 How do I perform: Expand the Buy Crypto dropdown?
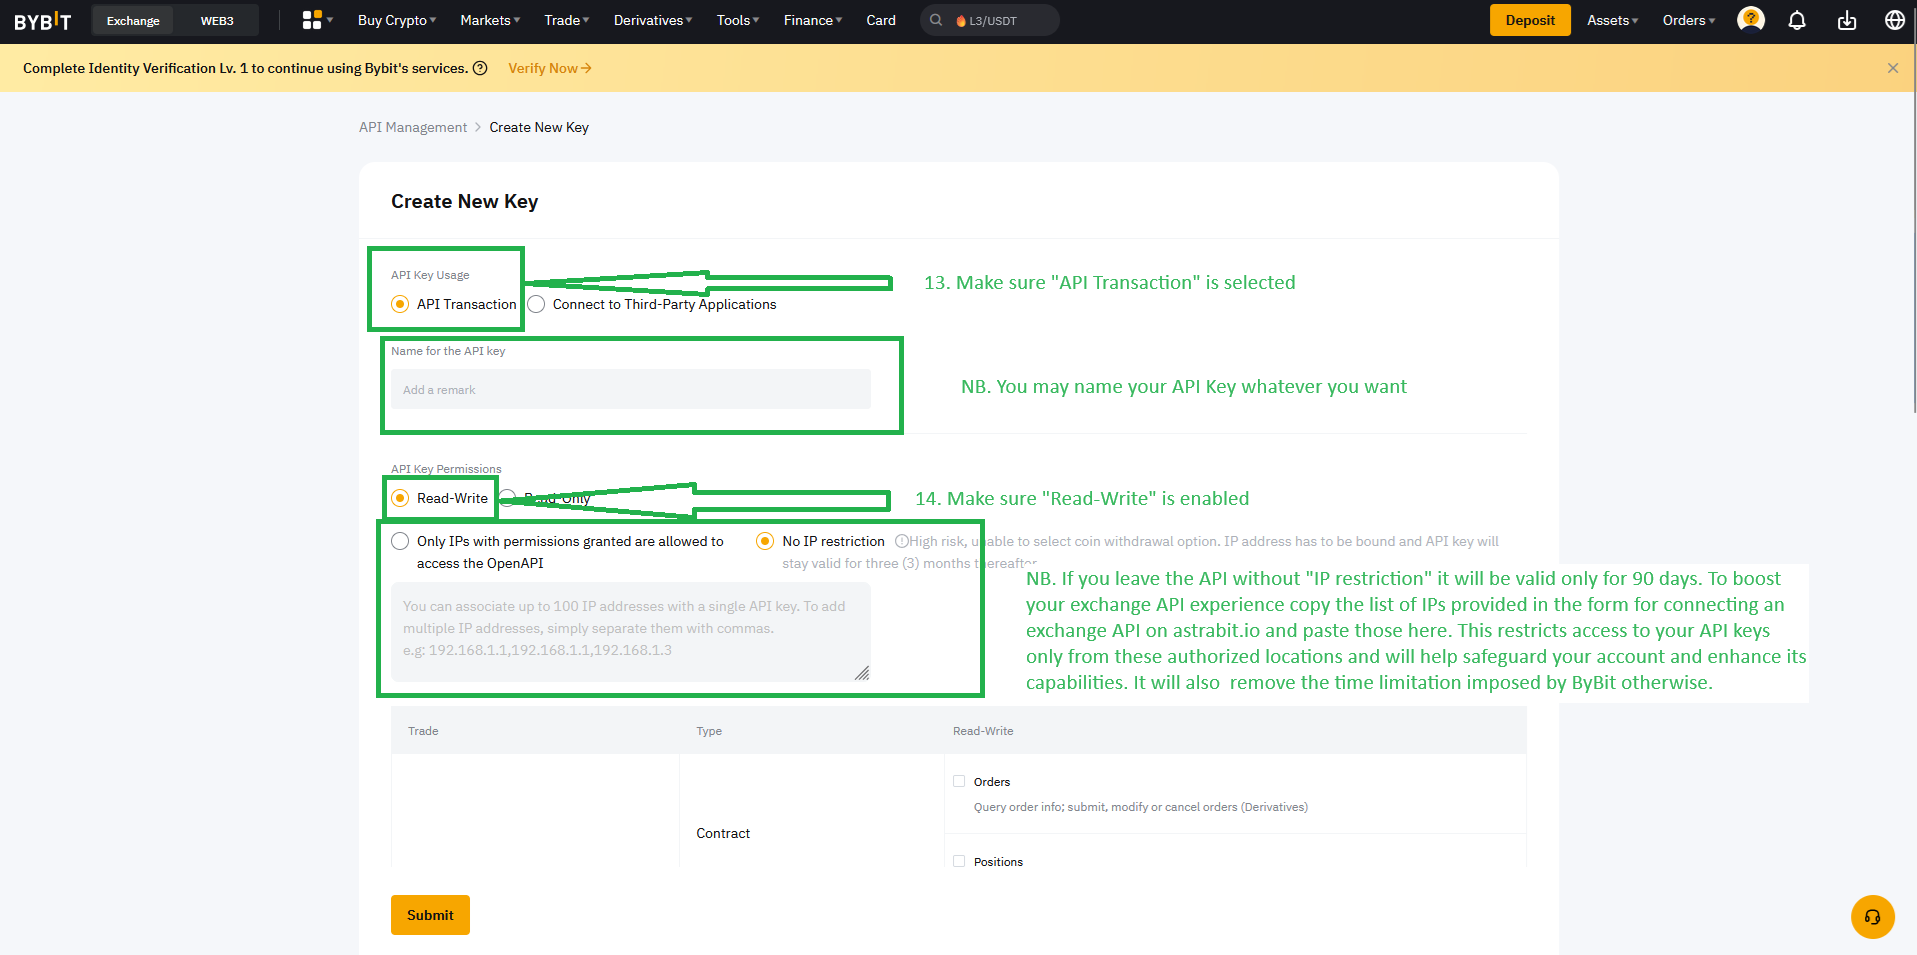click(x=397, y=20)
